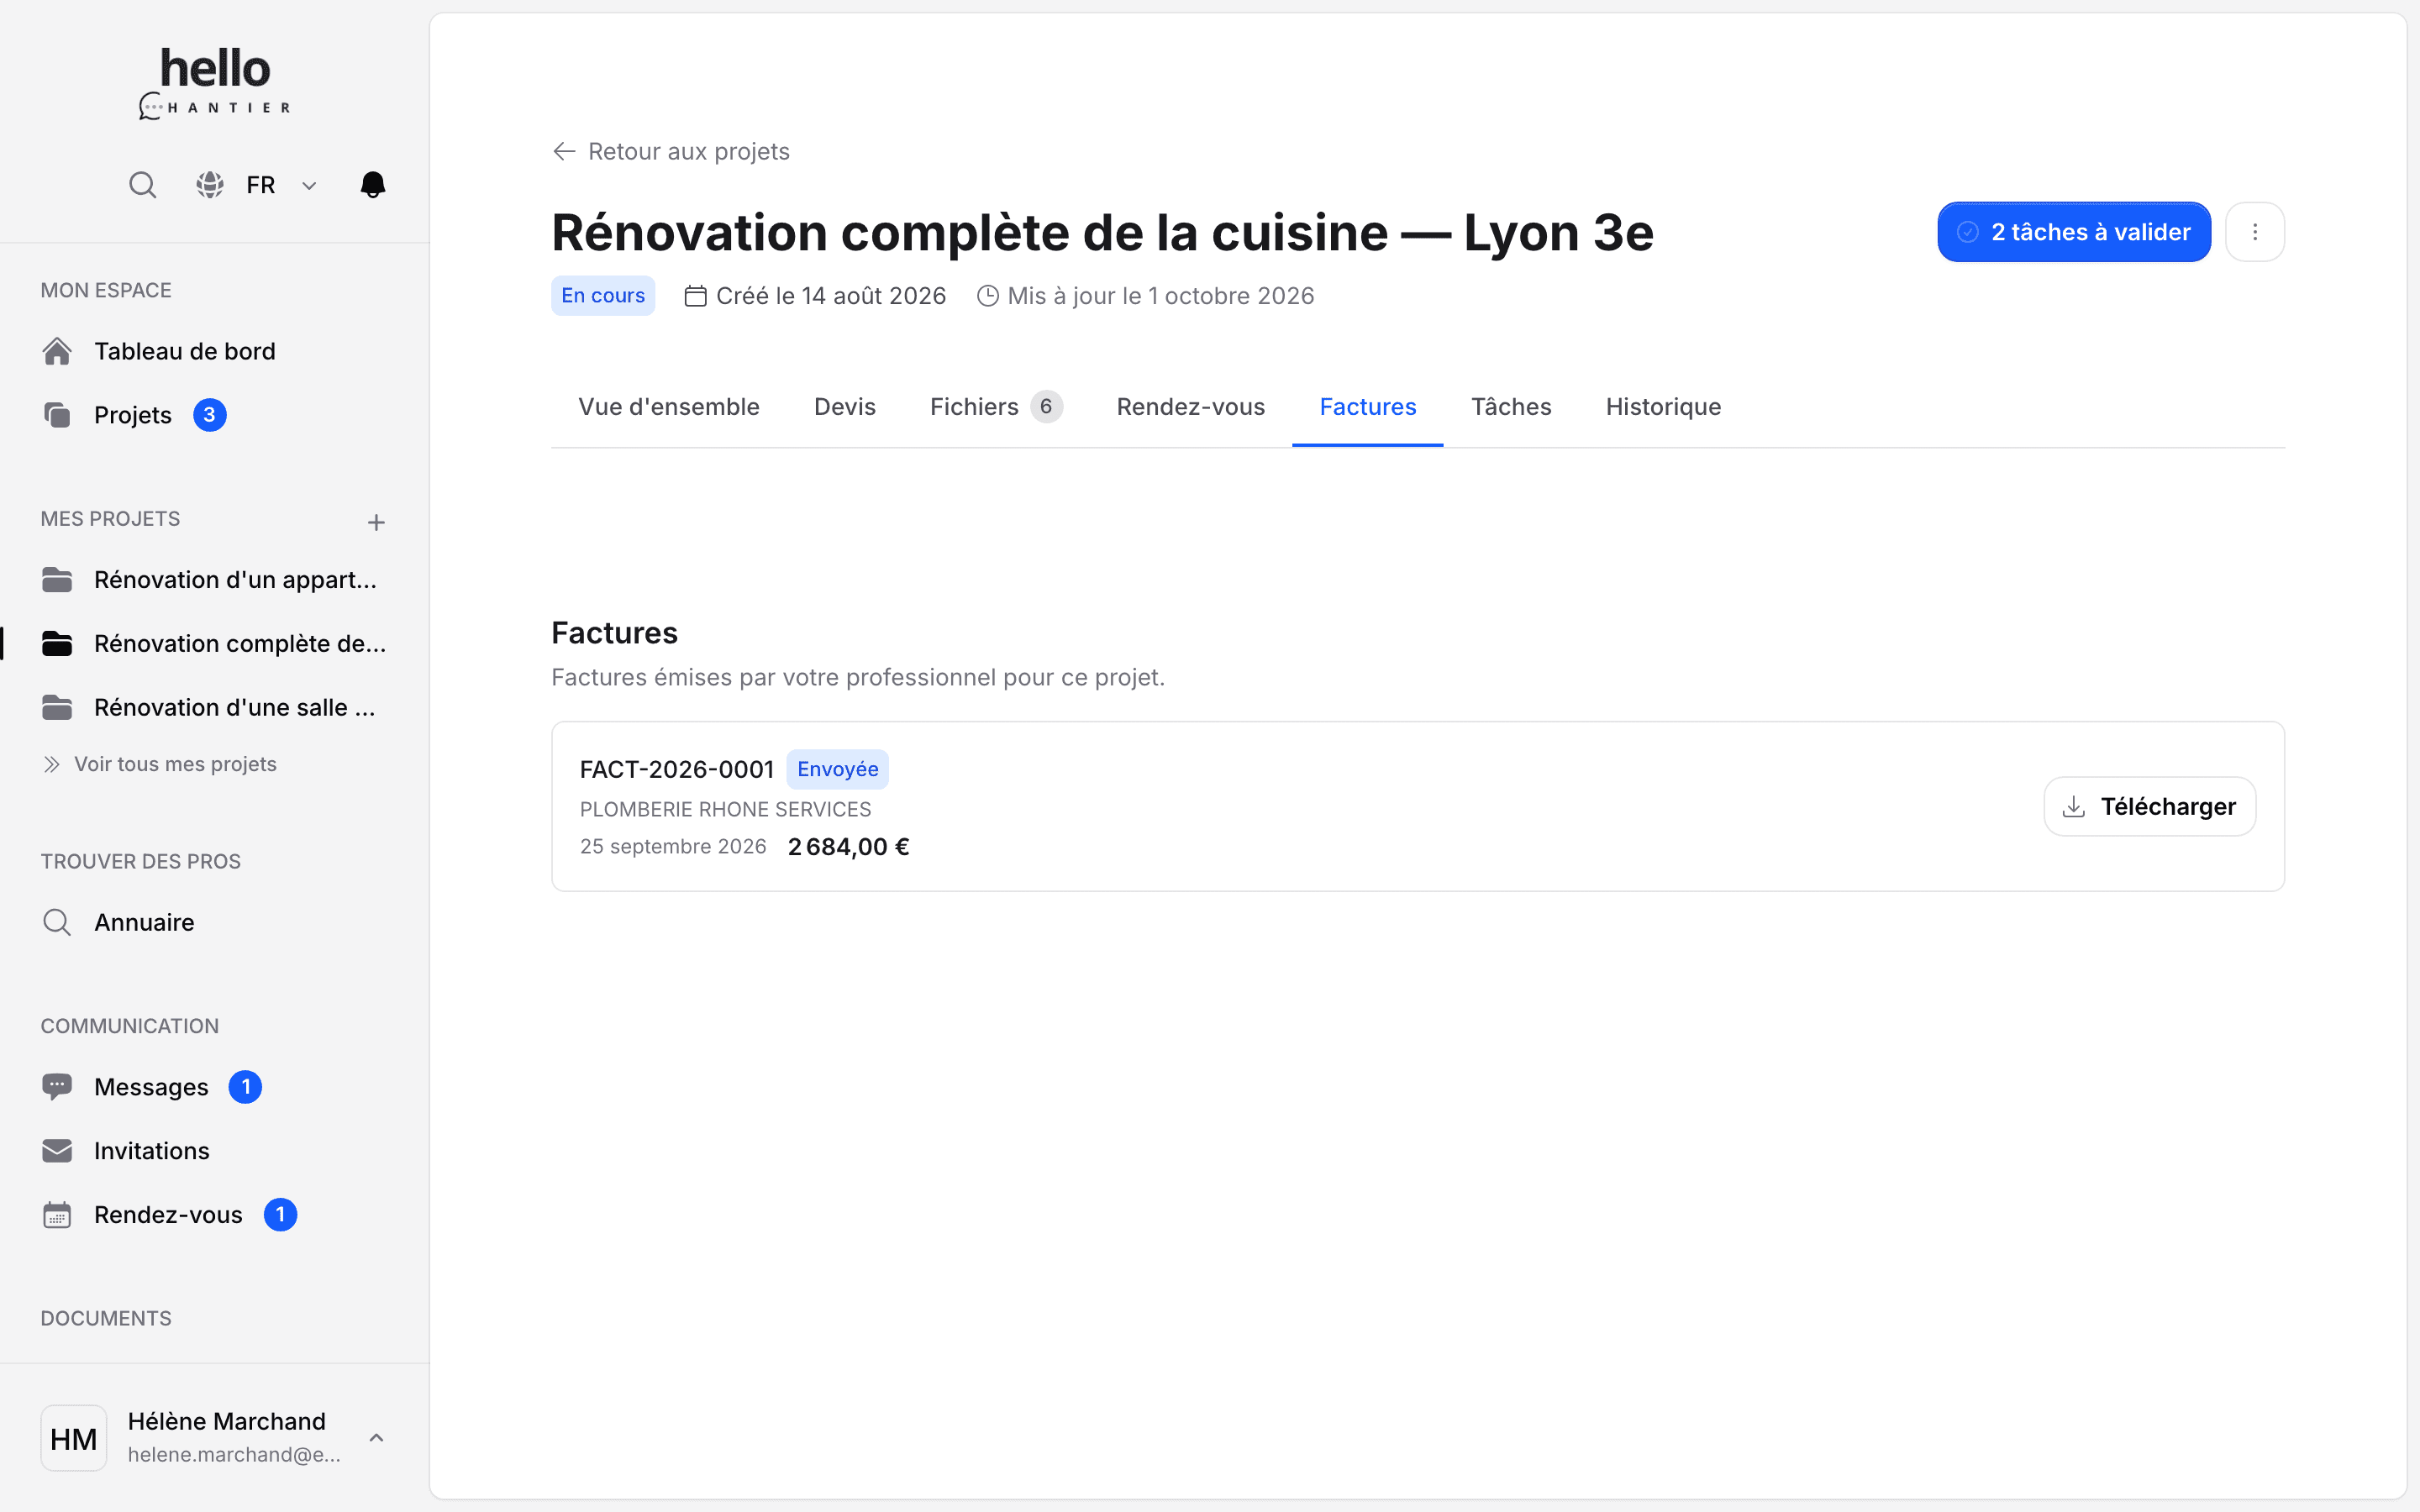Click the Projets stack icon
2420x1512 pixels.
[x=57, y=415]
